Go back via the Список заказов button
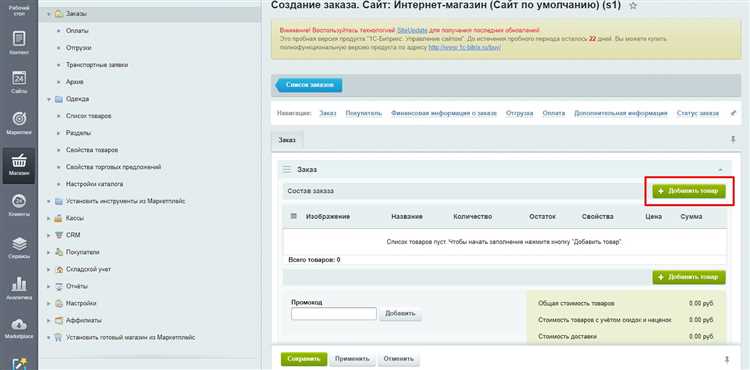This screenshot has width=750, height=370. [x=309, y=85]
